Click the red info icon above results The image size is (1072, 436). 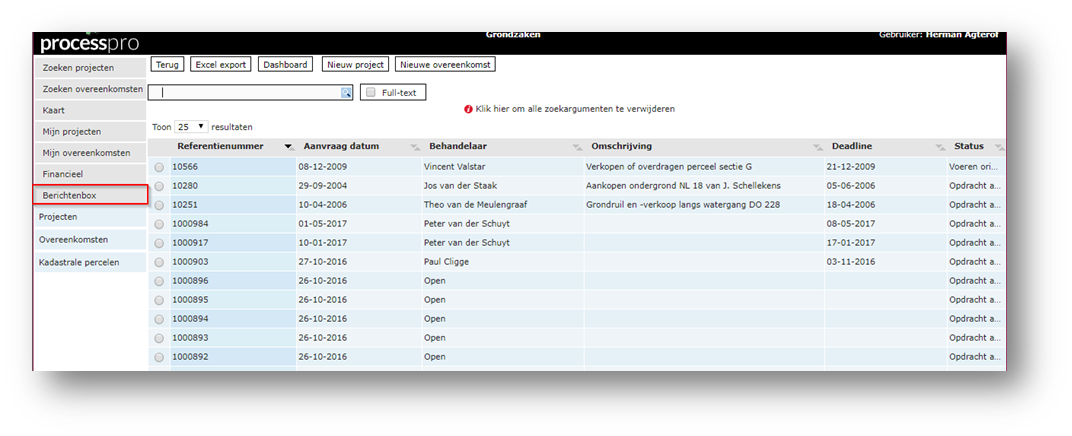coord(468,109)
